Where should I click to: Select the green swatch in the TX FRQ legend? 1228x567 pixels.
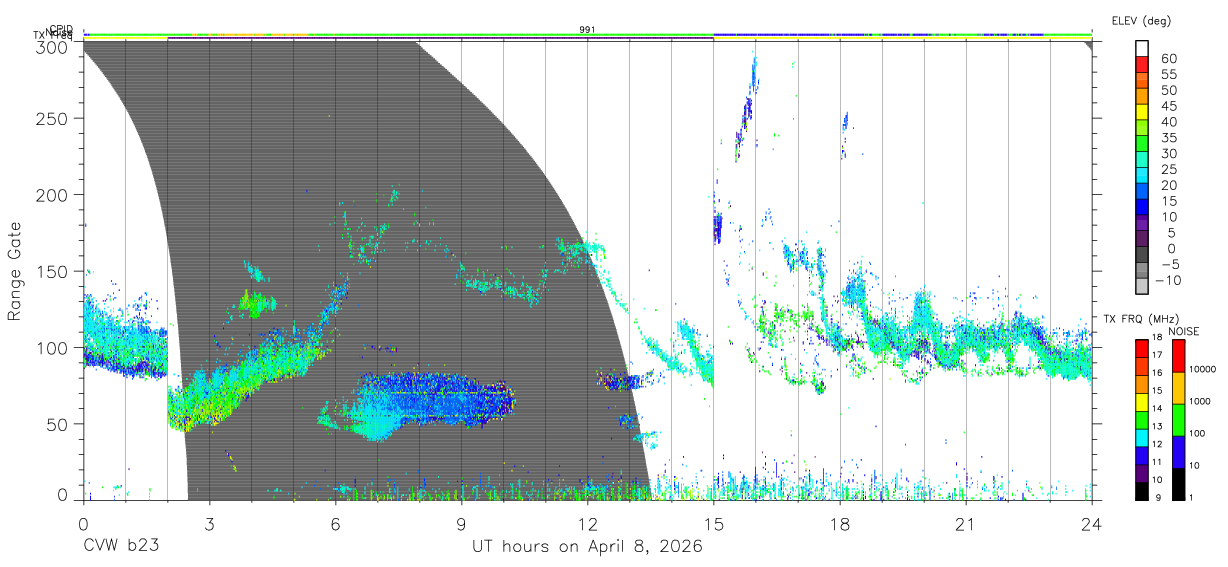coord(1142,419)
